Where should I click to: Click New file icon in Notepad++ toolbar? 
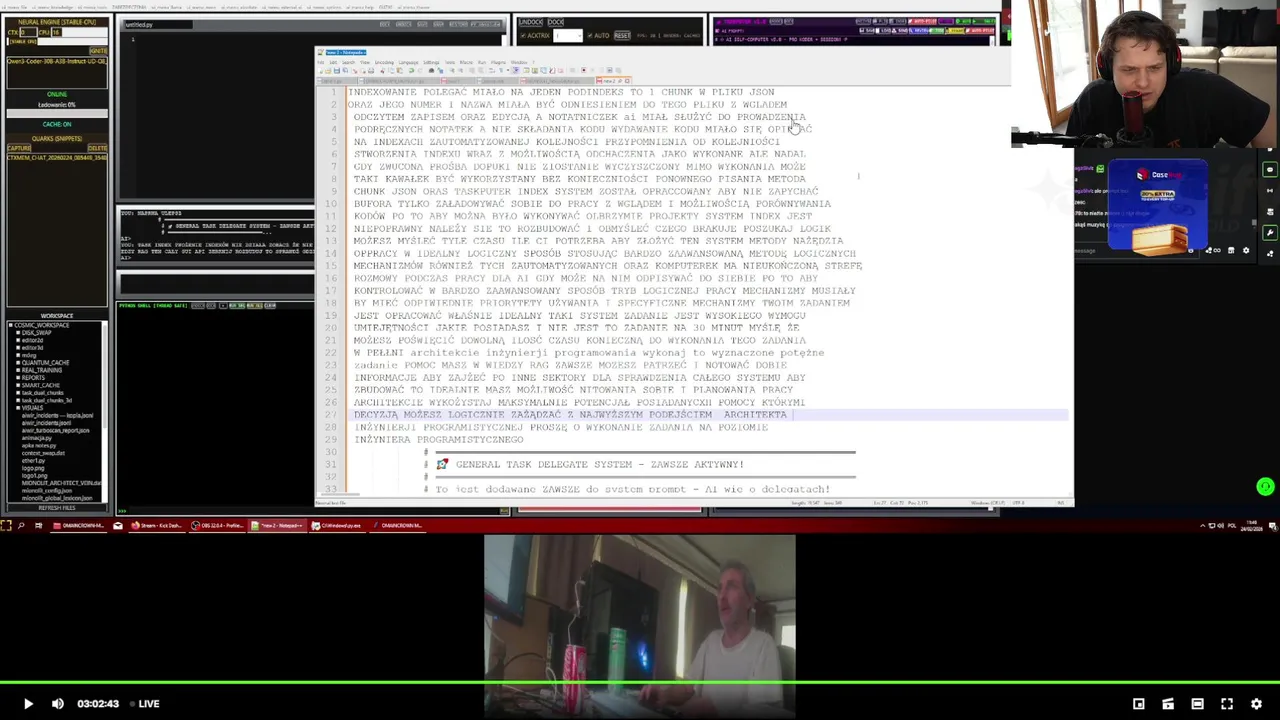(321, 71)
